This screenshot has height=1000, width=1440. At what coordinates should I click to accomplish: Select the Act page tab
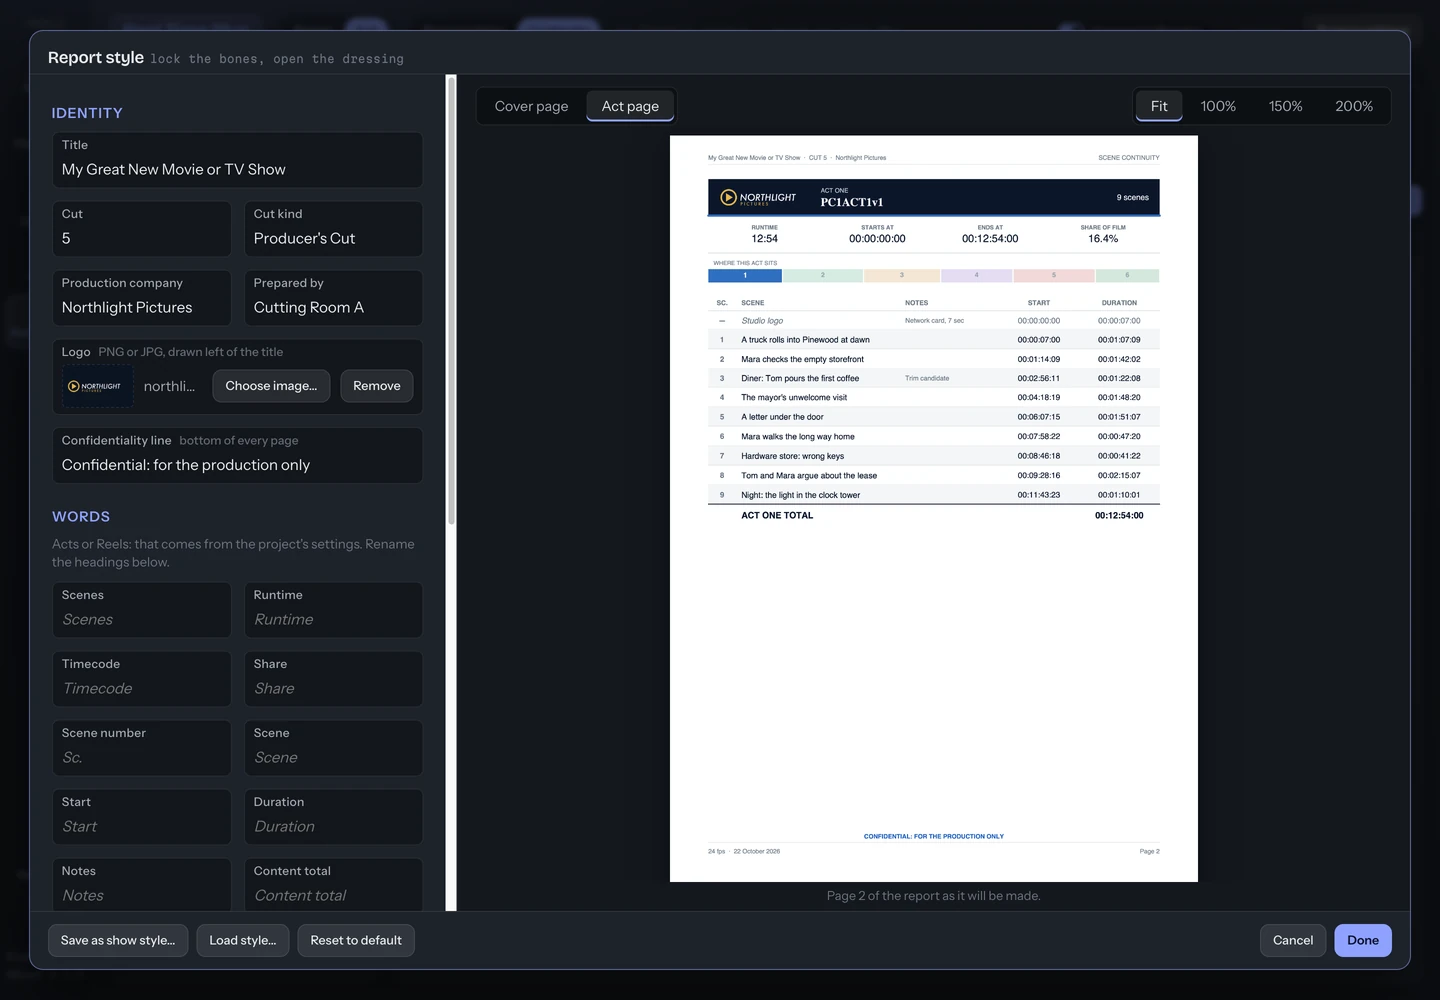coord(630,106)
